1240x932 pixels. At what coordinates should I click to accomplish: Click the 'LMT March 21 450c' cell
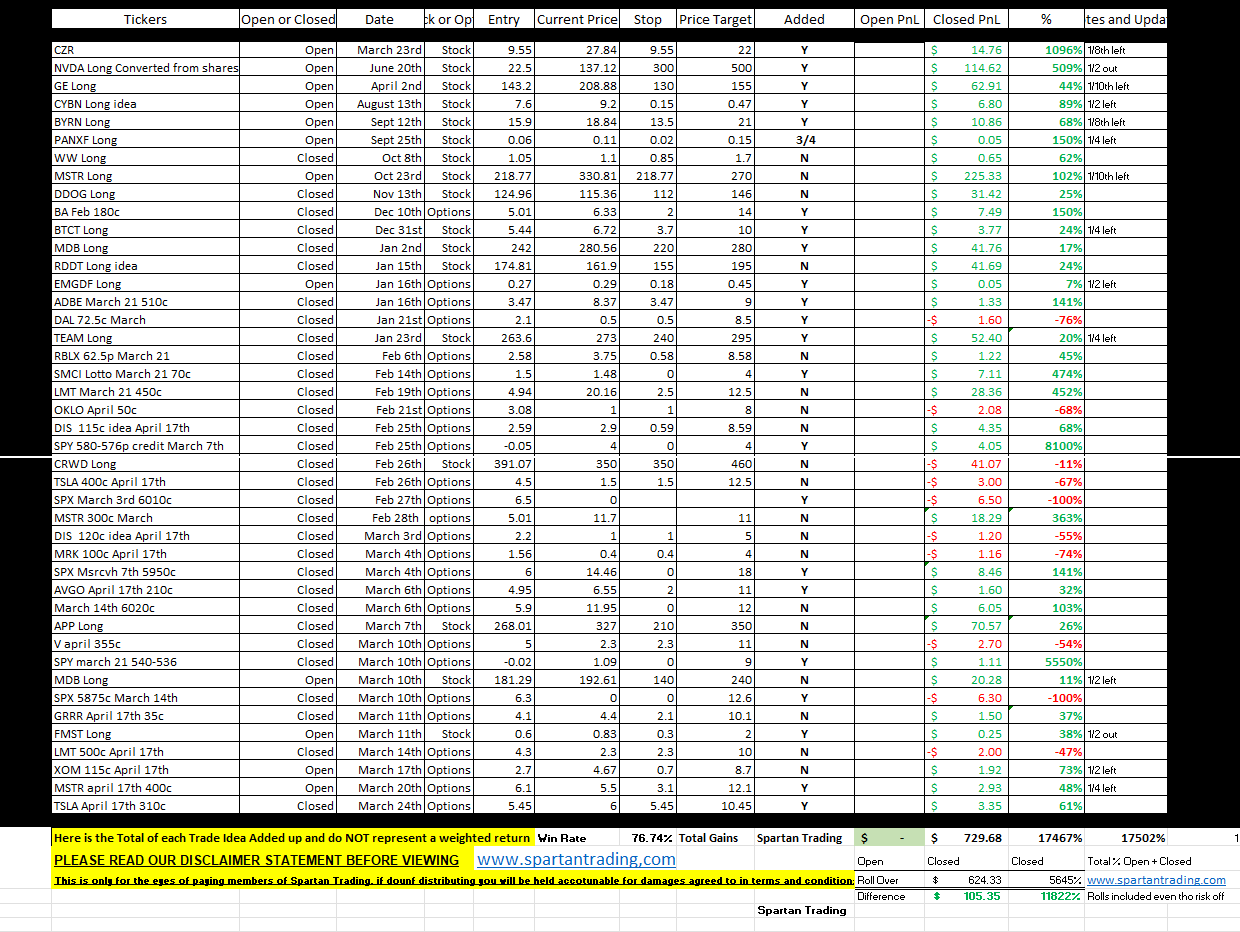pos(146,392)
